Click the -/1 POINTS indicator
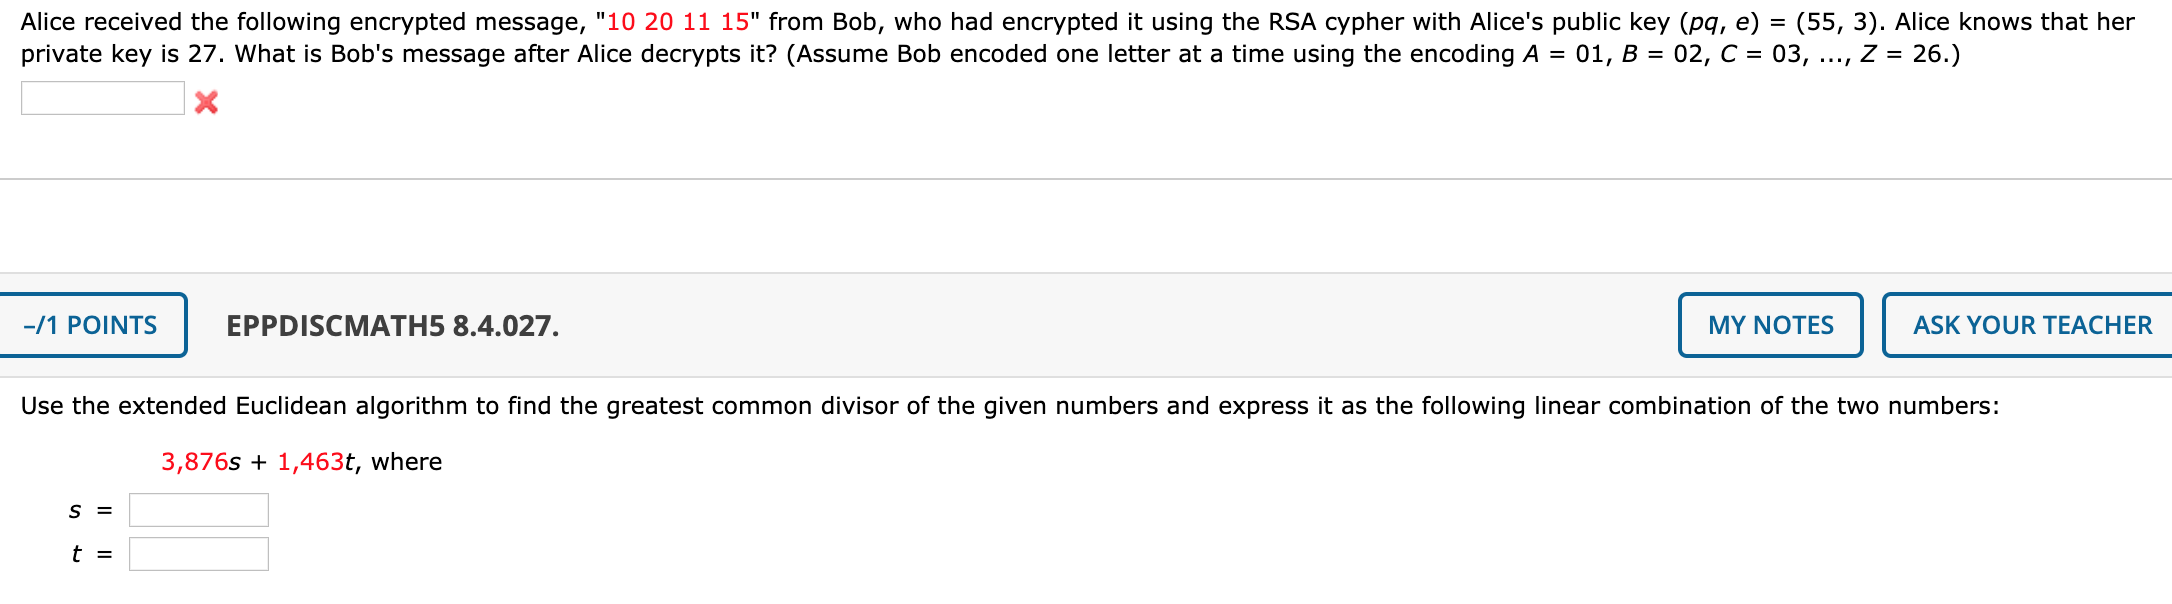Screen dimensions: 2172x604 pos(90,324)
